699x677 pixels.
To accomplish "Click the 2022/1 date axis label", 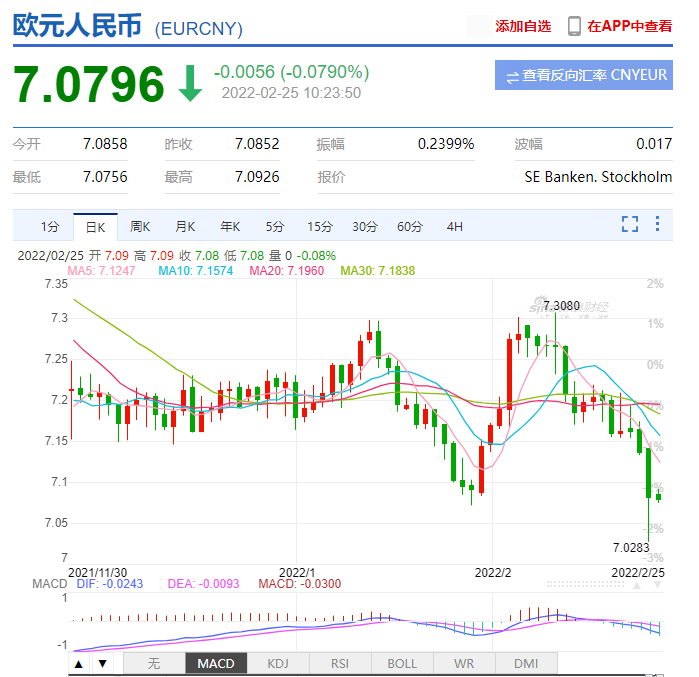I will coord(297,573).
